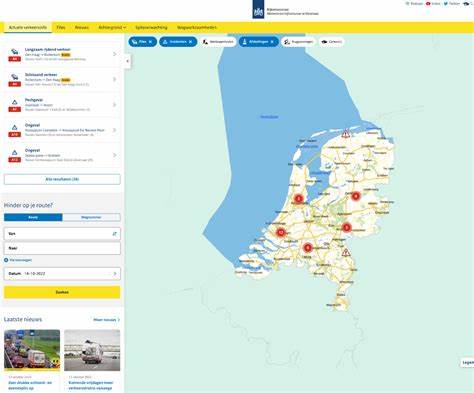This screenshot has height=393, width=474.
Task: Remove the Afsluitingen filter with its X
Action: [x=272, y=42]
